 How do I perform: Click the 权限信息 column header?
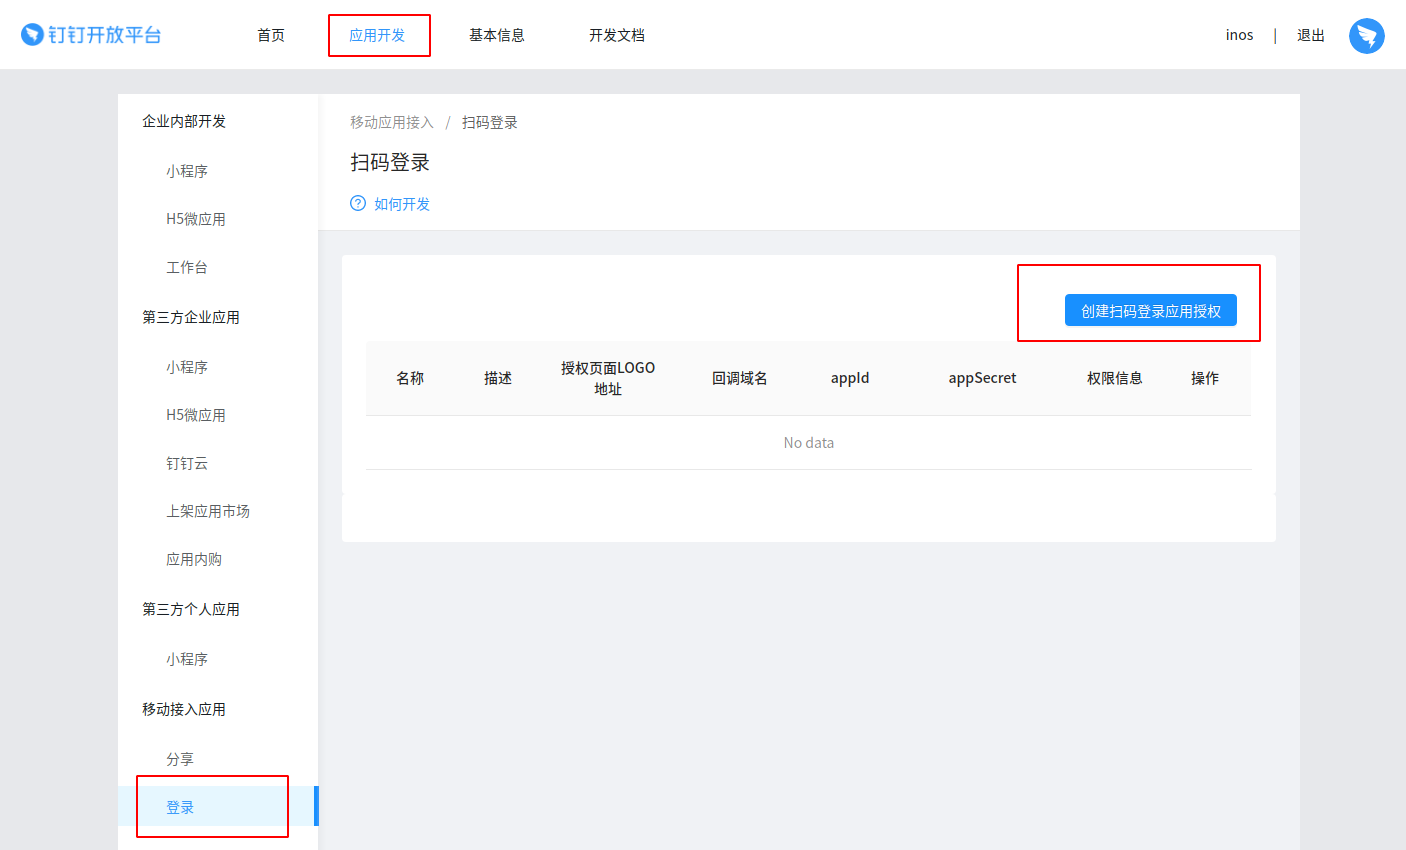pos(1115,378)
